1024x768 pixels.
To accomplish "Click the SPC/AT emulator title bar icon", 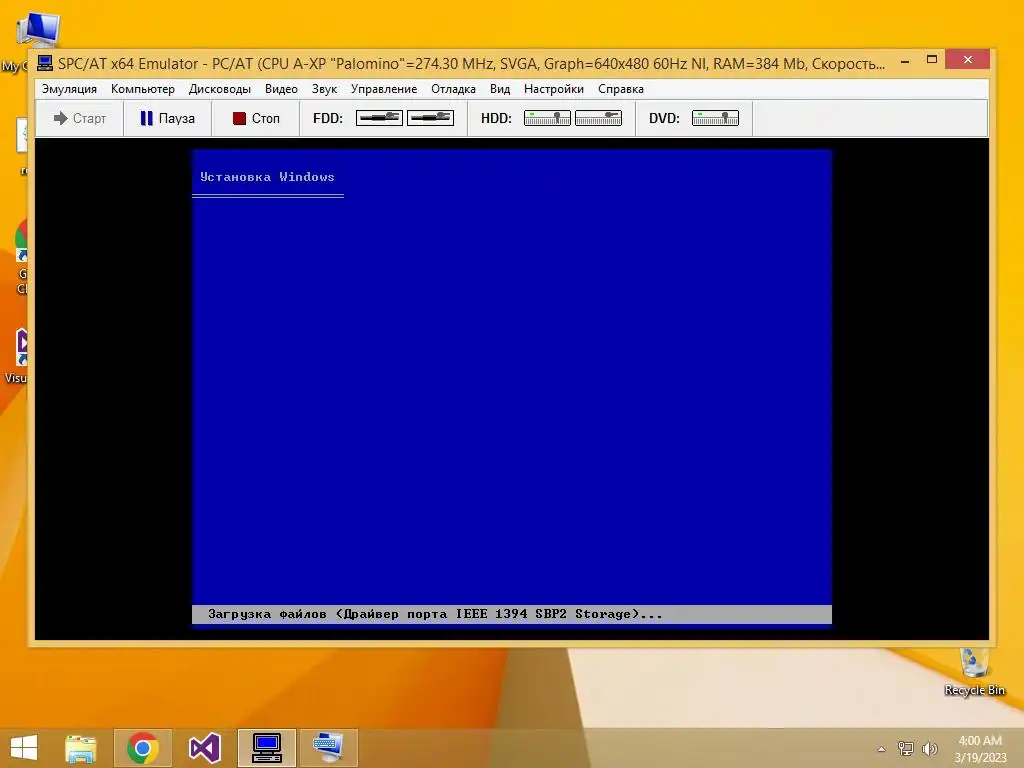I will pyautogui.click(x=44, y=63).
